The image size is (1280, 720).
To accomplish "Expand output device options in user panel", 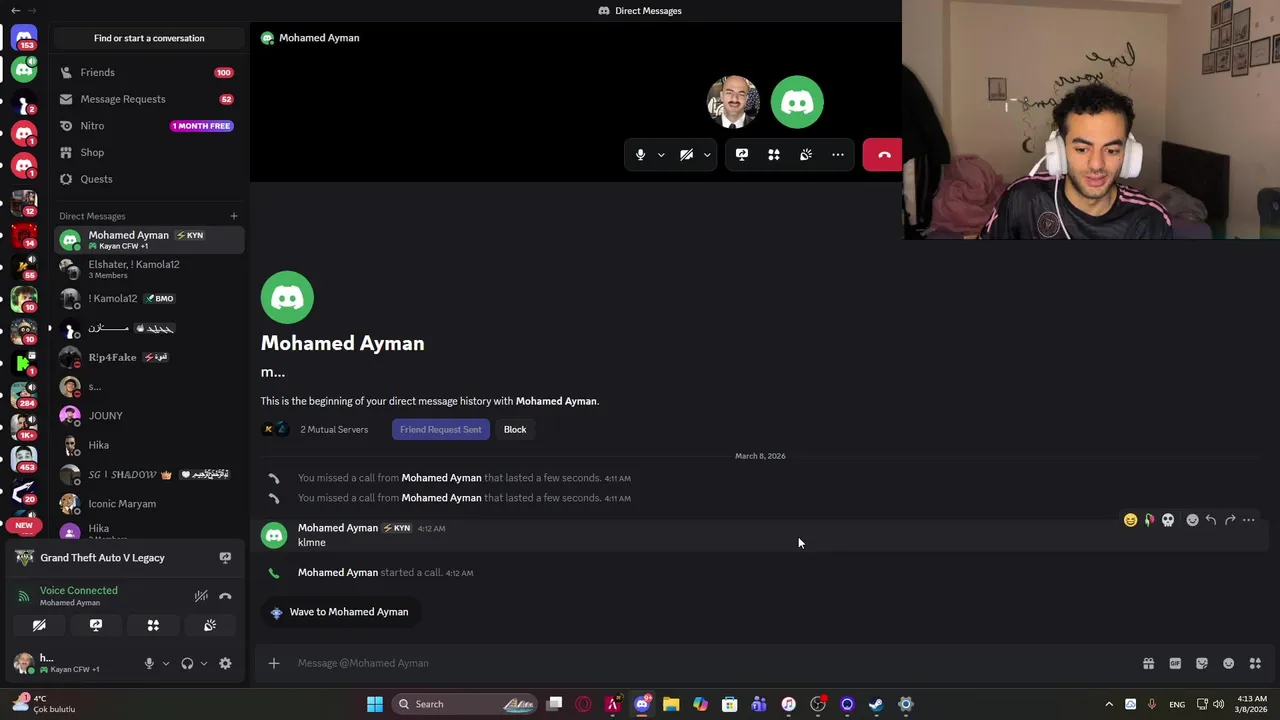I will coord(204,663).
